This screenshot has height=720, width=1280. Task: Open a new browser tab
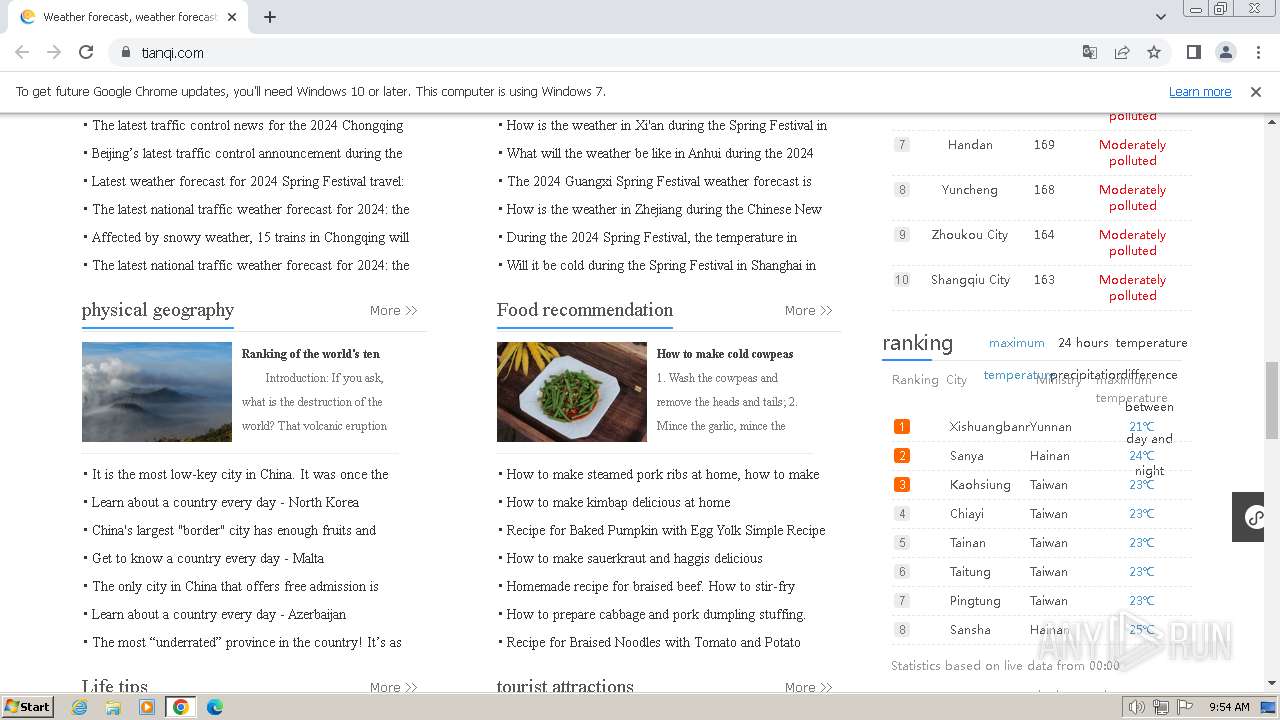pos(270,16)
